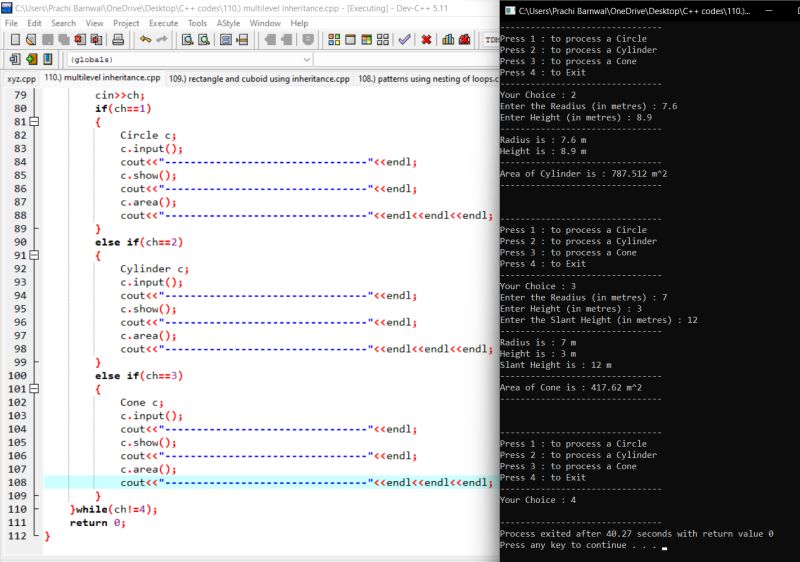800x562 pixels.
Task: Click the Redo toolbar icon
Action: [162, 40]
